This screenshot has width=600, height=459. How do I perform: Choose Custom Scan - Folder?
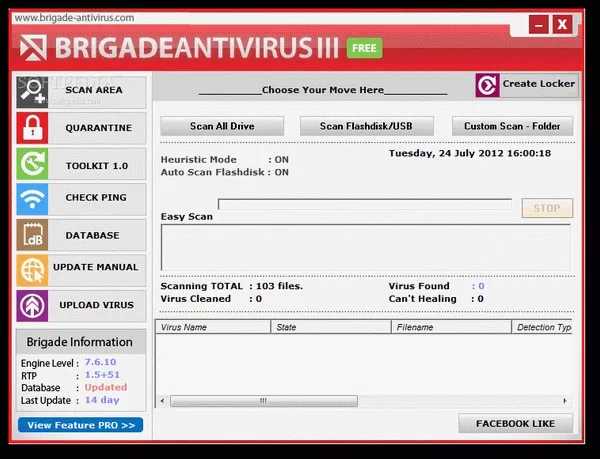(512, 126)
